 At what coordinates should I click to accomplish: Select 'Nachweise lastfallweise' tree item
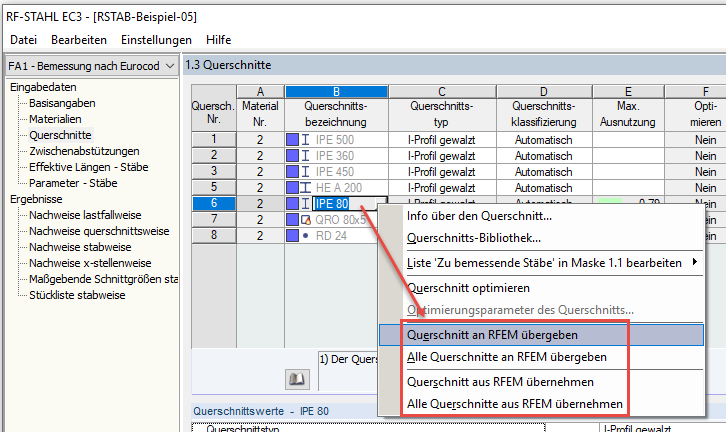pos(85,215)
